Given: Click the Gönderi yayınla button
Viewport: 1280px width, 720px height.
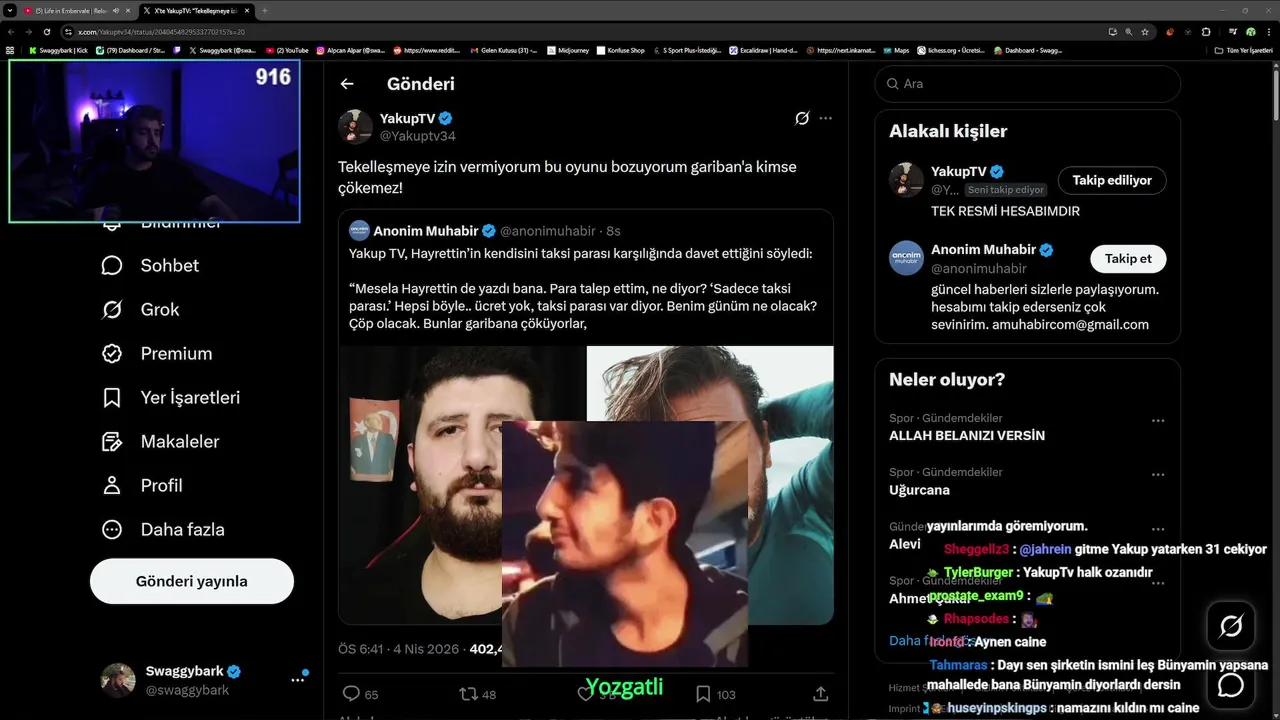Looking at the screenshot, I should click(x=192, y=581).
